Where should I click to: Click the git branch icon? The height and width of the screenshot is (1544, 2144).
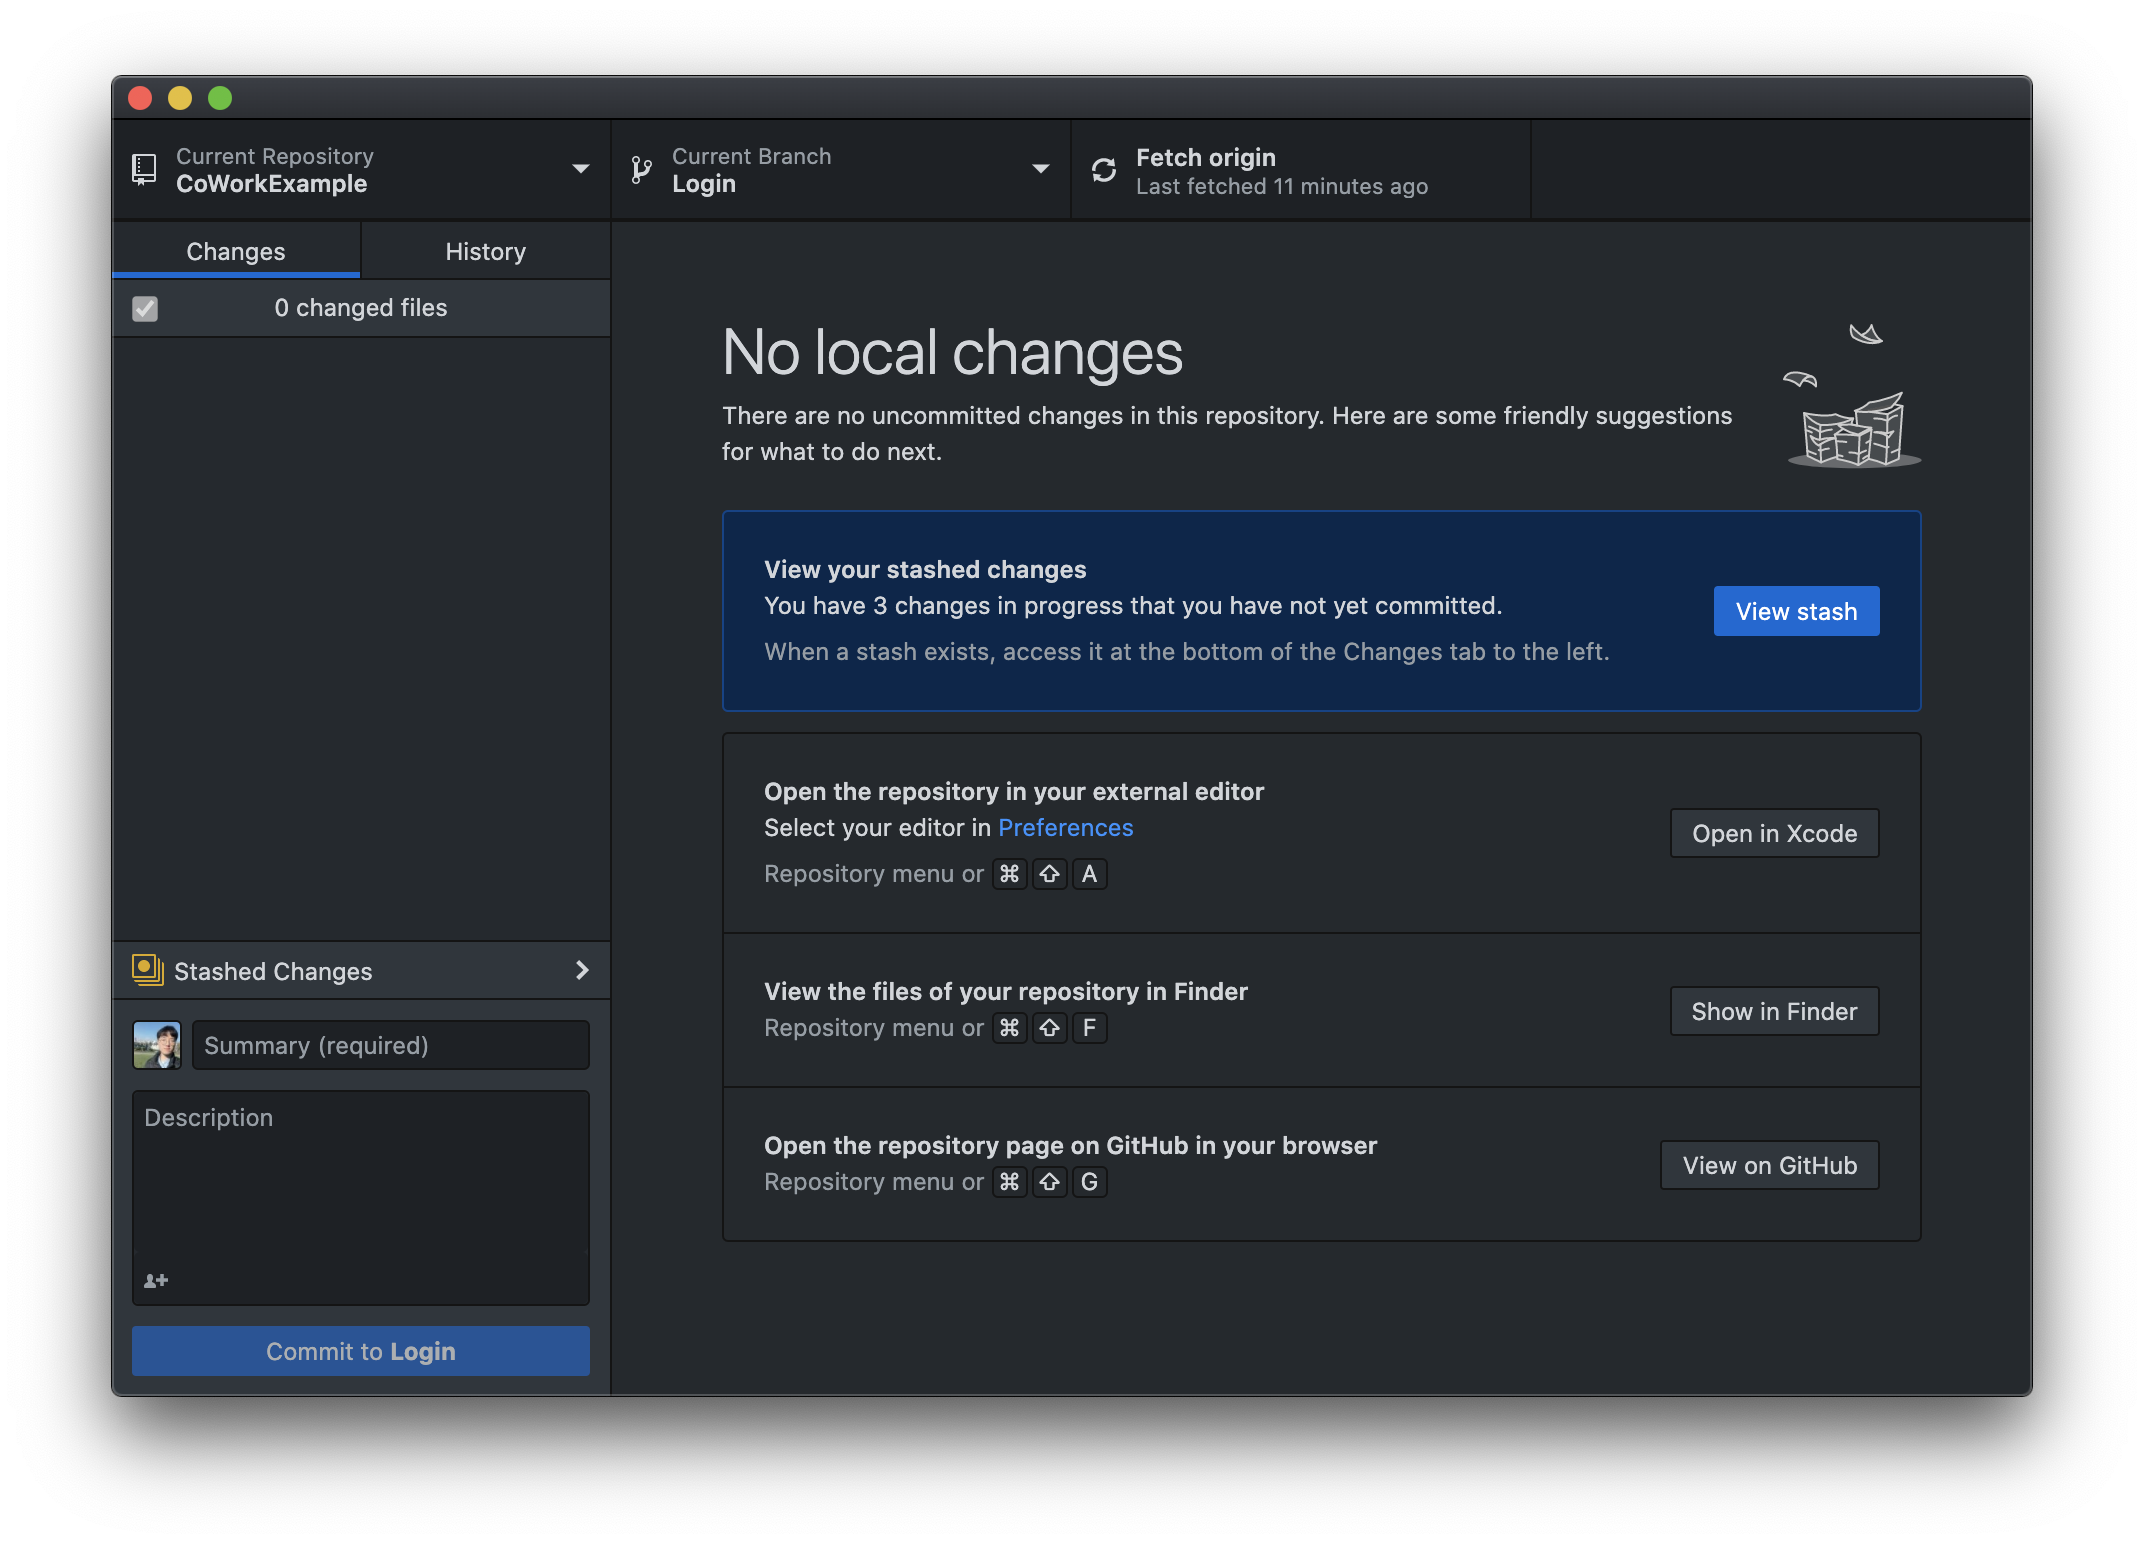pyautogui.click(x=642, y=170)
